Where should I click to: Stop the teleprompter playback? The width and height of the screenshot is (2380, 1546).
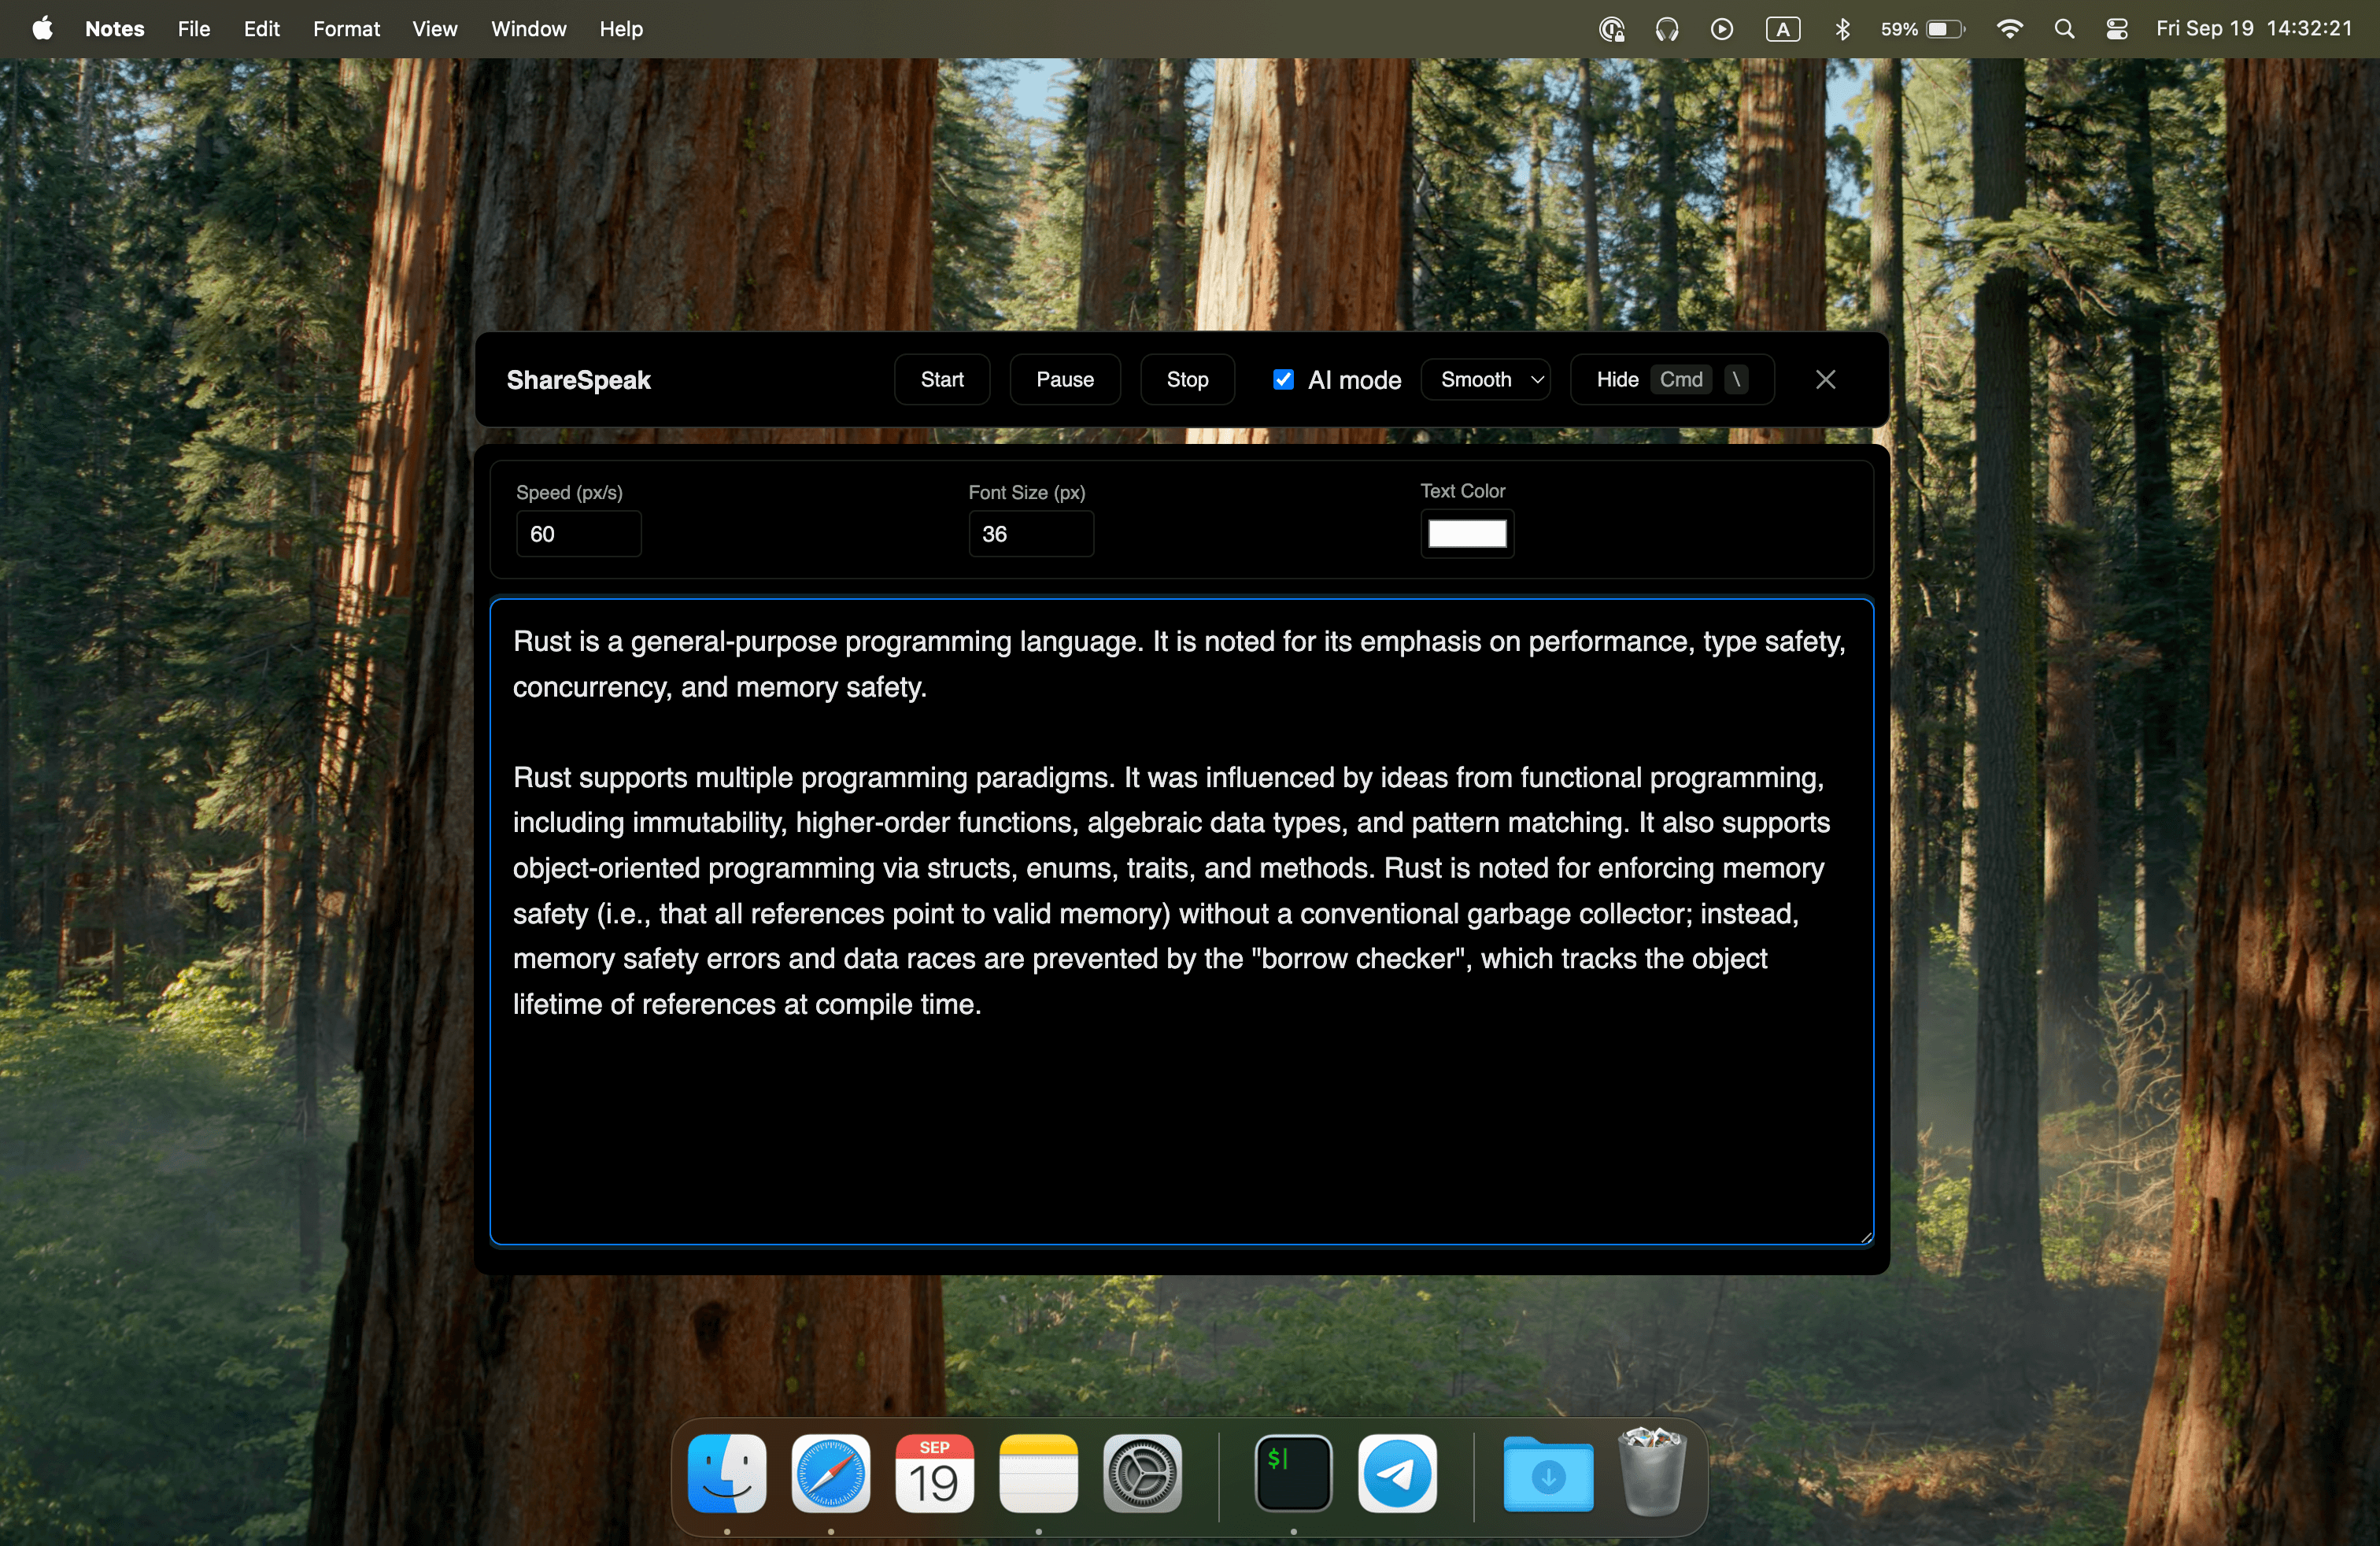[1186, 379]
